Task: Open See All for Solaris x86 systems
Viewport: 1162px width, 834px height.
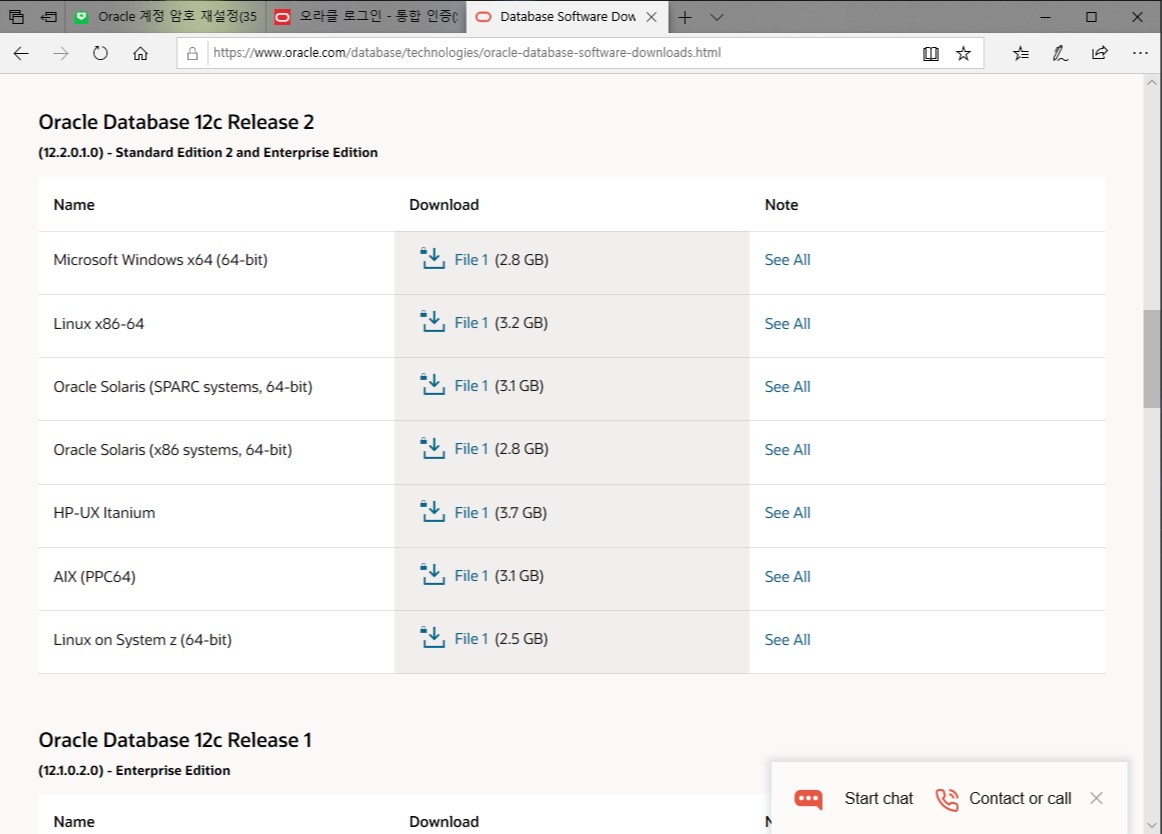Action: point(787,449)
